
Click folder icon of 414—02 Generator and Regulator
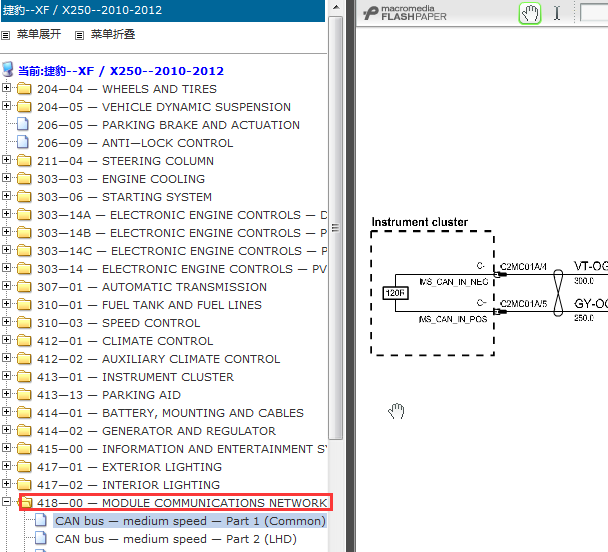(x=24, y=430)
